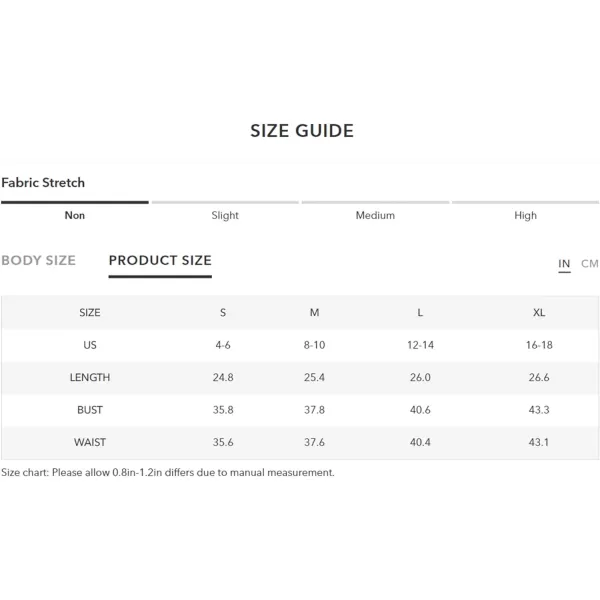The height and width of the screenshot is (600, 600).
Task: Select the BUST row label
Action: click(x=90, y=410)
